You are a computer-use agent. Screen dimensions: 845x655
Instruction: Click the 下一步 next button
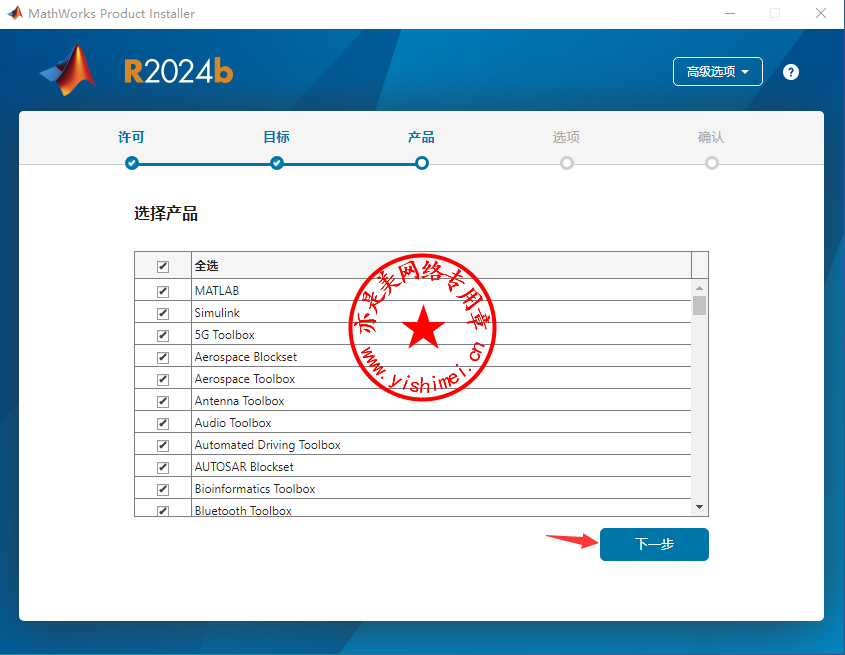click(x=654, y=544)
